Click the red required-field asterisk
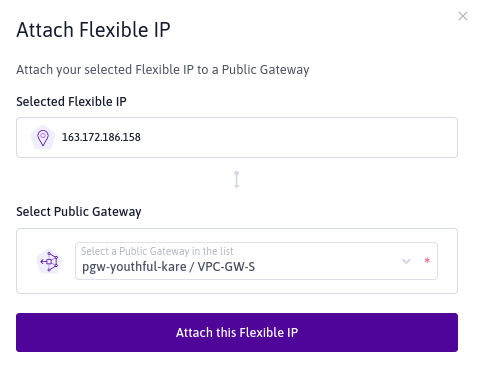 pyautogui.click(x=427, y=261)
